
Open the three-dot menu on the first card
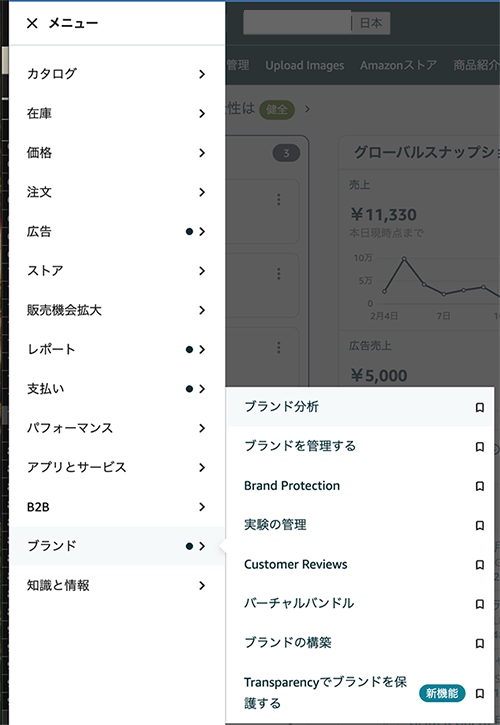(278, 199)
